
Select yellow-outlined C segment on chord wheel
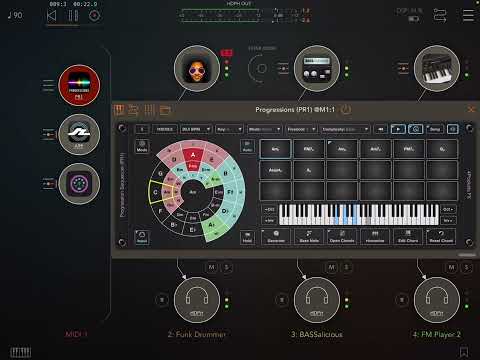156,192
